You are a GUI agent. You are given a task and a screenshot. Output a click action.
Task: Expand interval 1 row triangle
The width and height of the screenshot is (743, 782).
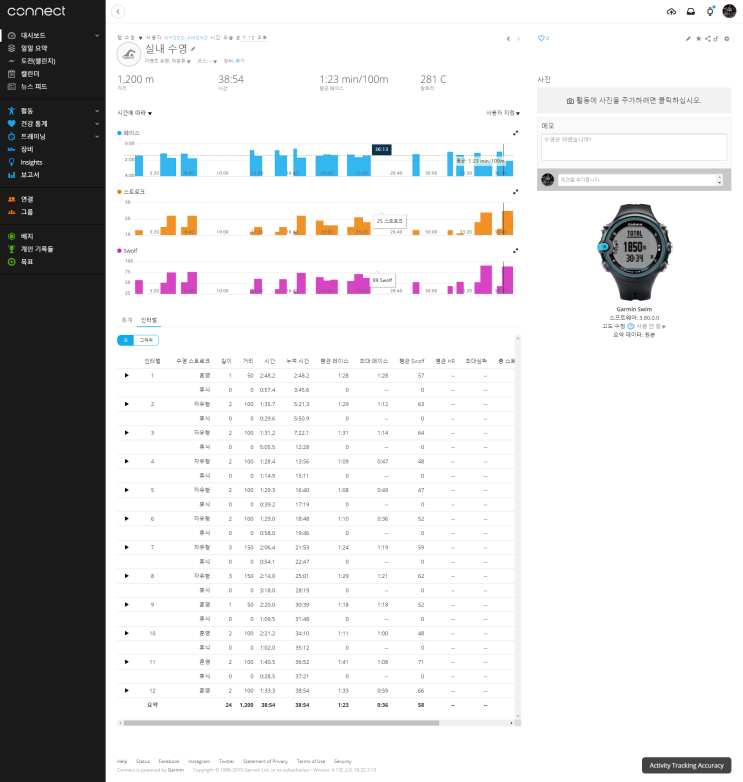tap(127, 375)
